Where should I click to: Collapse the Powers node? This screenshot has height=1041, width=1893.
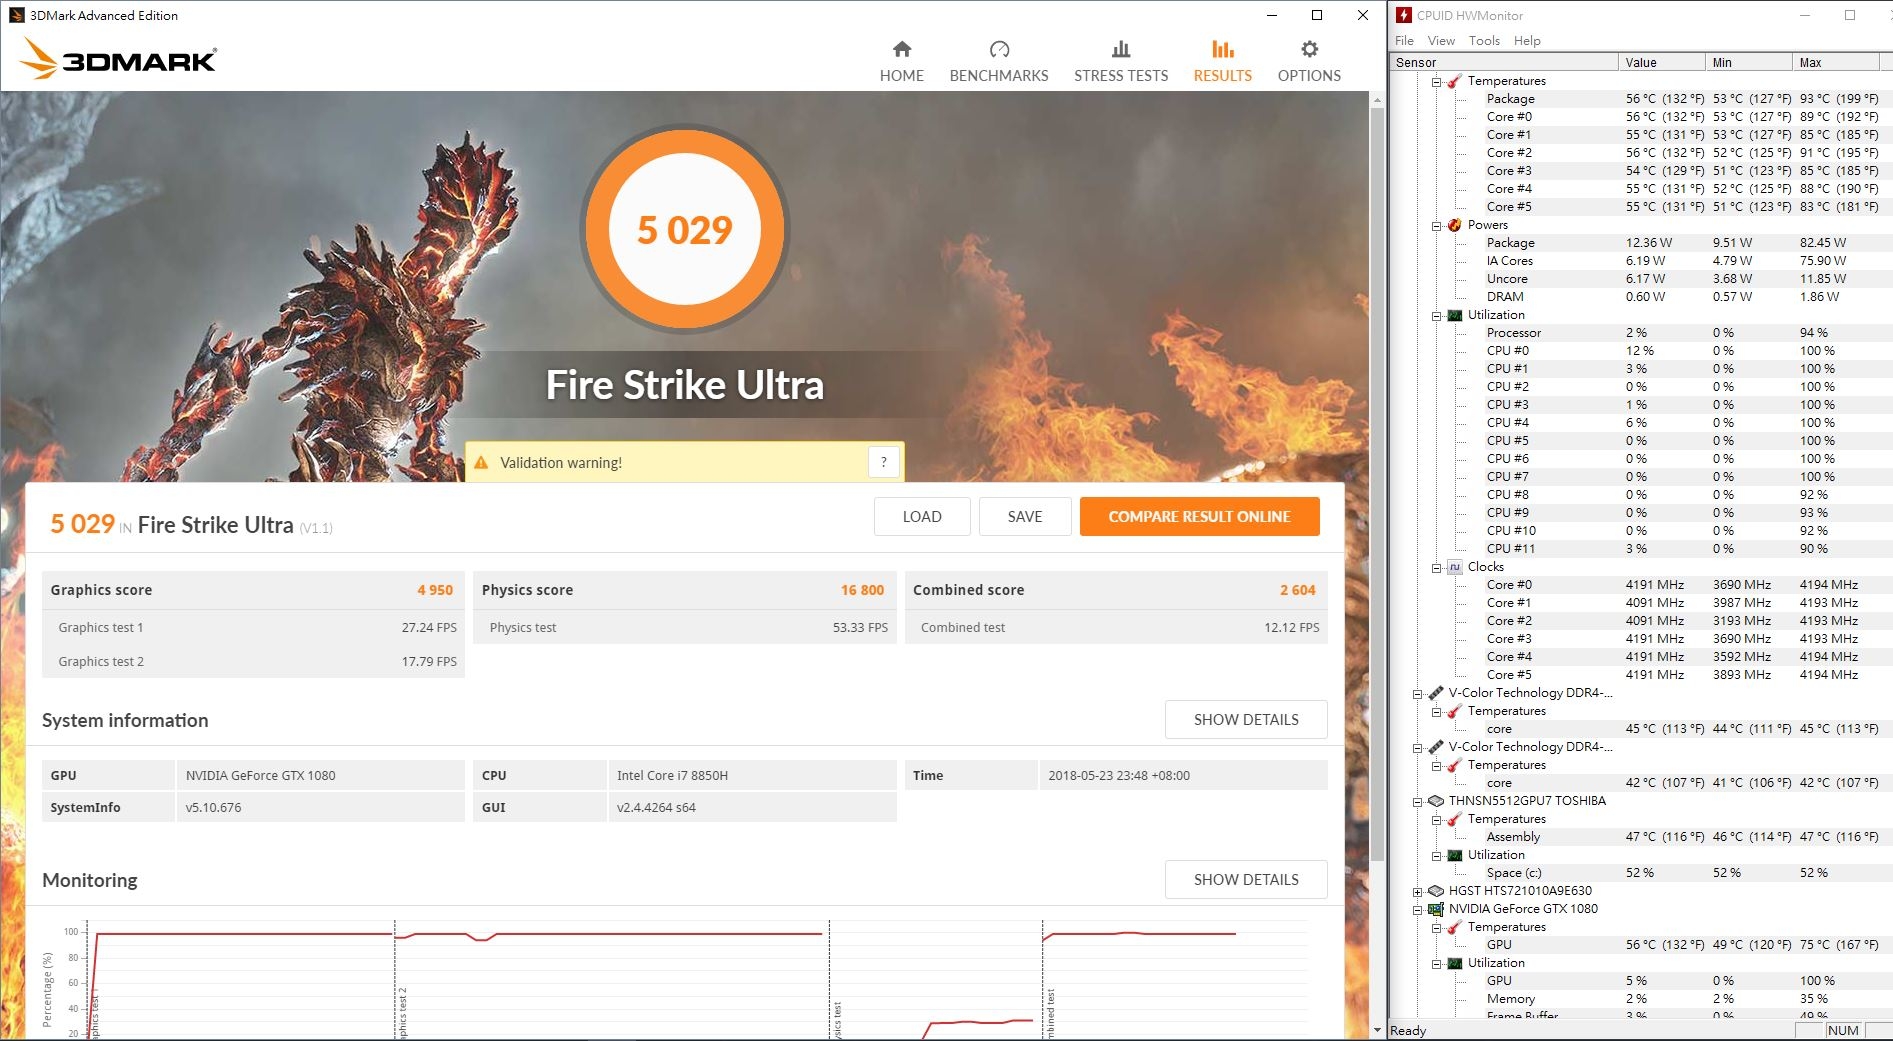point(1437,226)
